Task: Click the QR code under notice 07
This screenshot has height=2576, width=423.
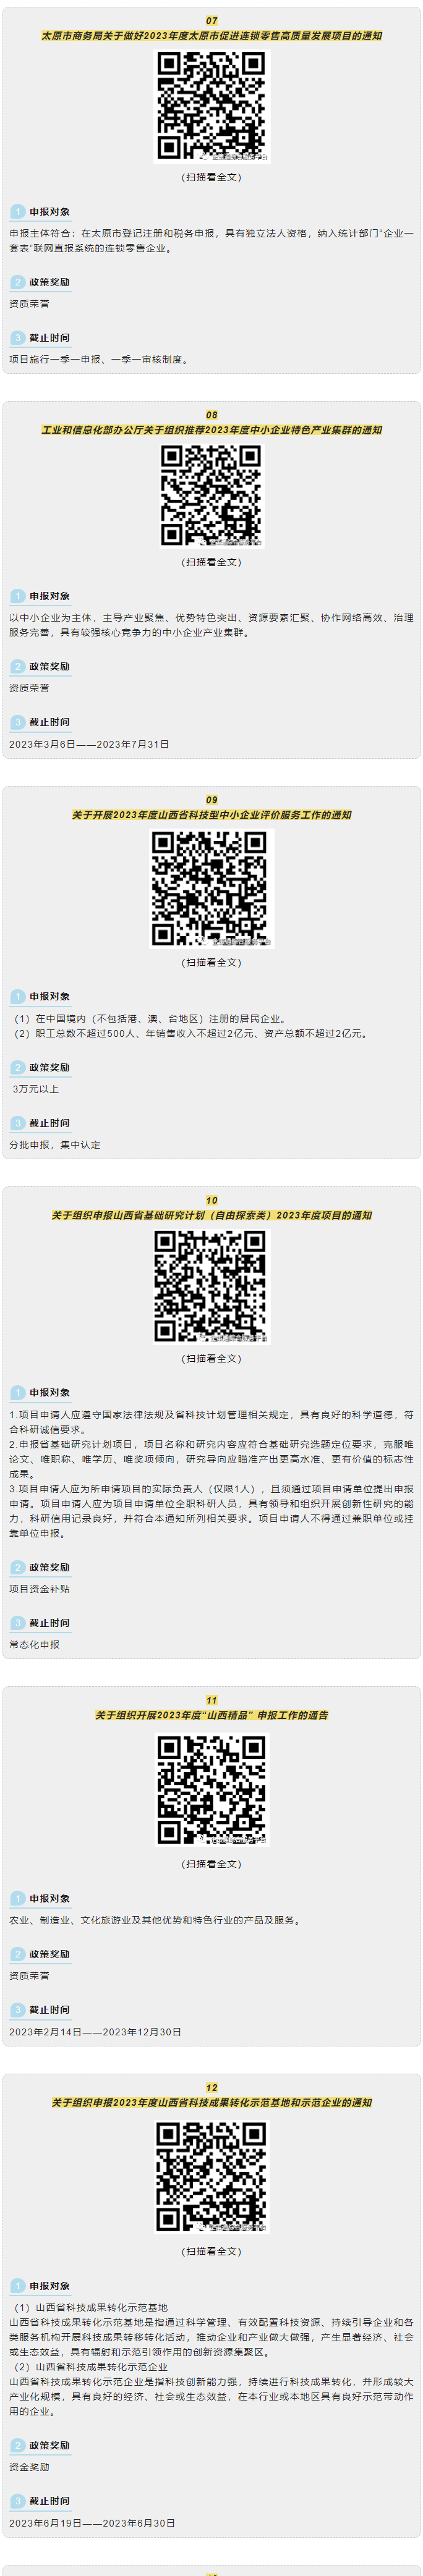Action: 212,106
